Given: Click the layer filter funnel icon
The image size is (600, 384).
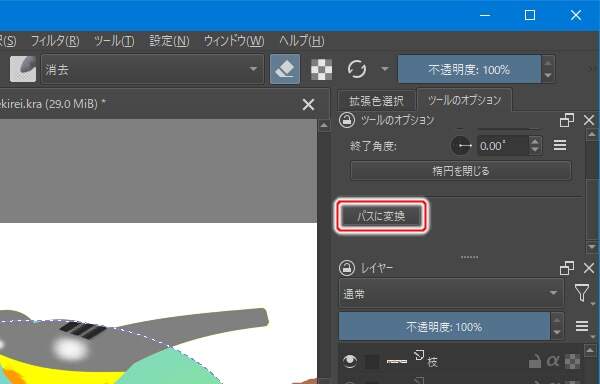Looking at the screenshot, I should pyautogui.click(x=582, y=293).
